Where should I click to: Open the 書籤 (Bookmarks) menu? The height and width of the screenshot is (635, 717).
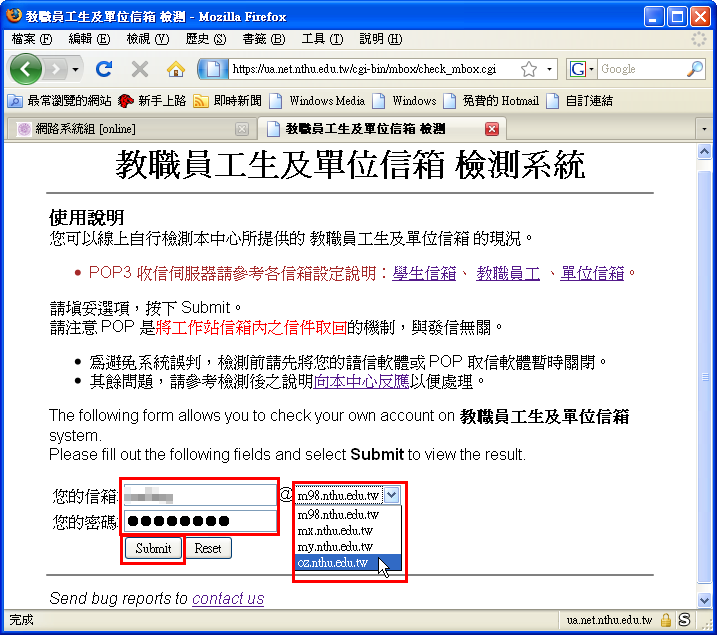262,39
